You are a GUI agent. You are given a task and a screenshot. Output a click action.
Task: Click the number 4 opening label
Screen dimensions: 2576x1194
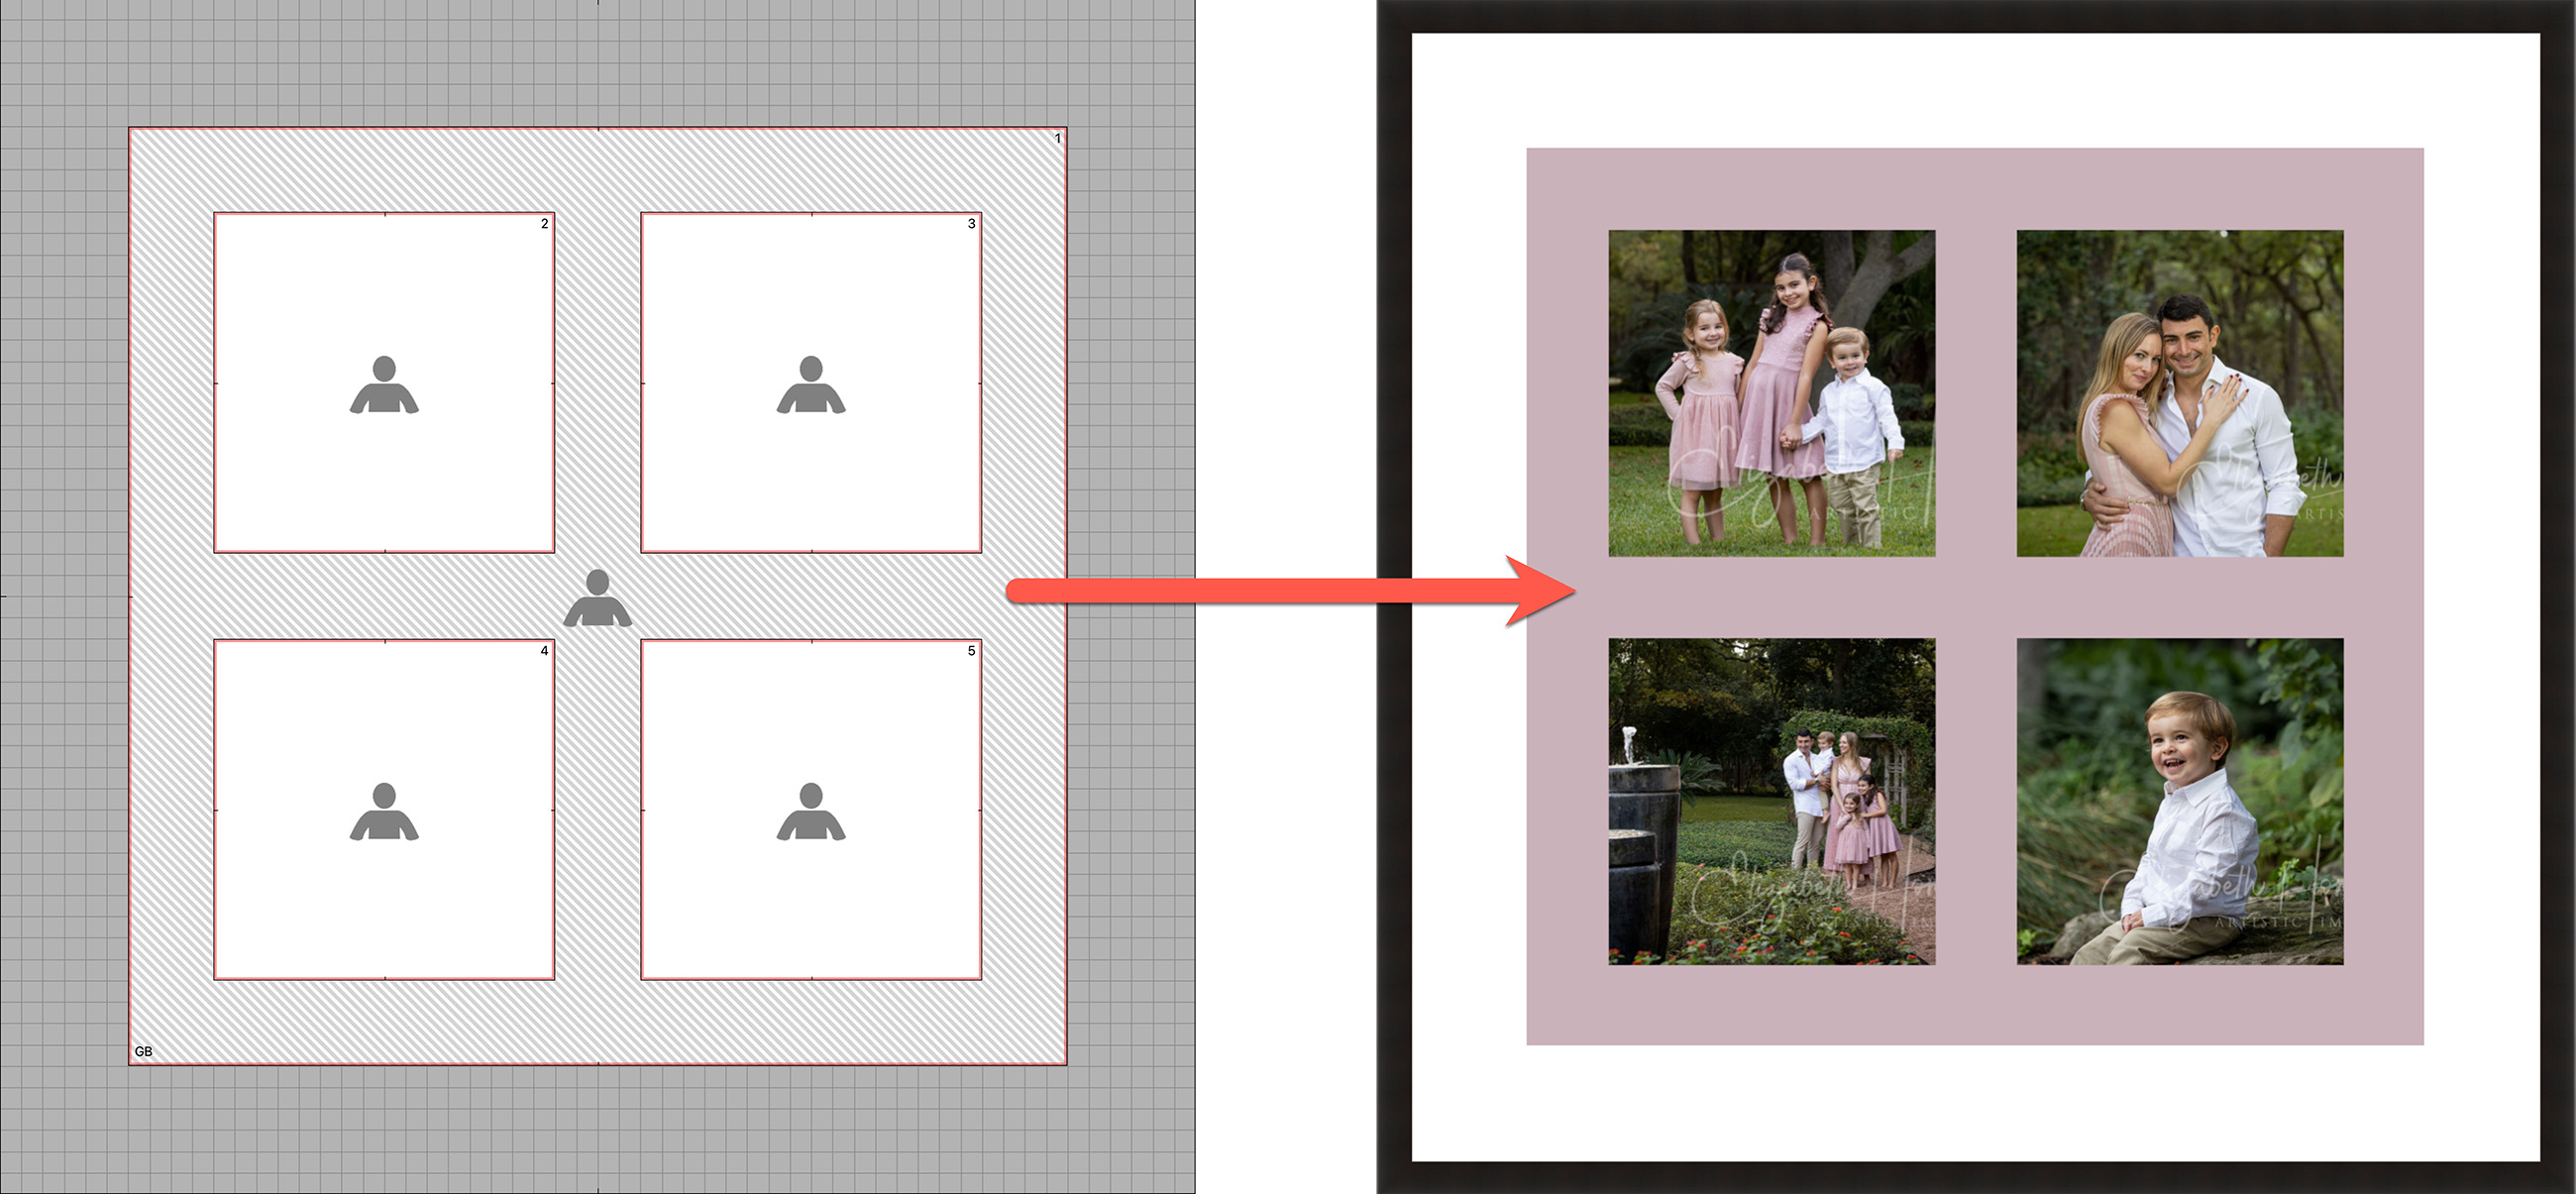click(x=544, y=650)
